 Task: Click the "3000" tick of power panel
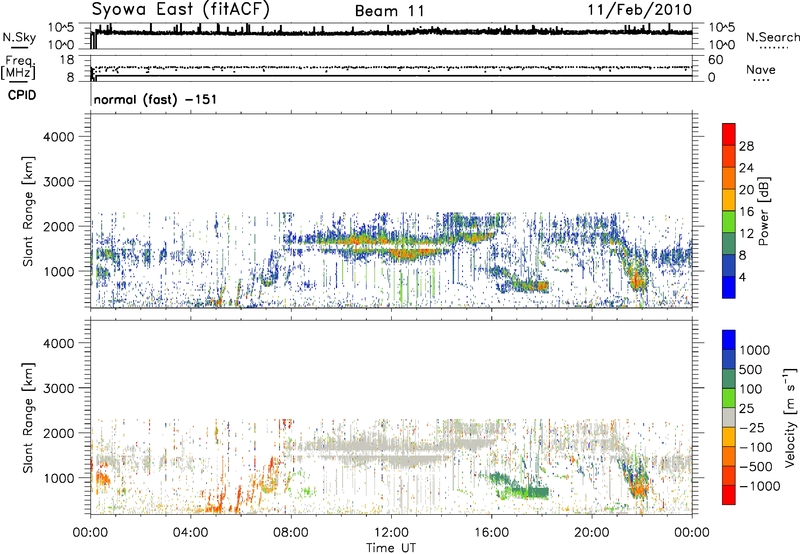coord(58,182)
